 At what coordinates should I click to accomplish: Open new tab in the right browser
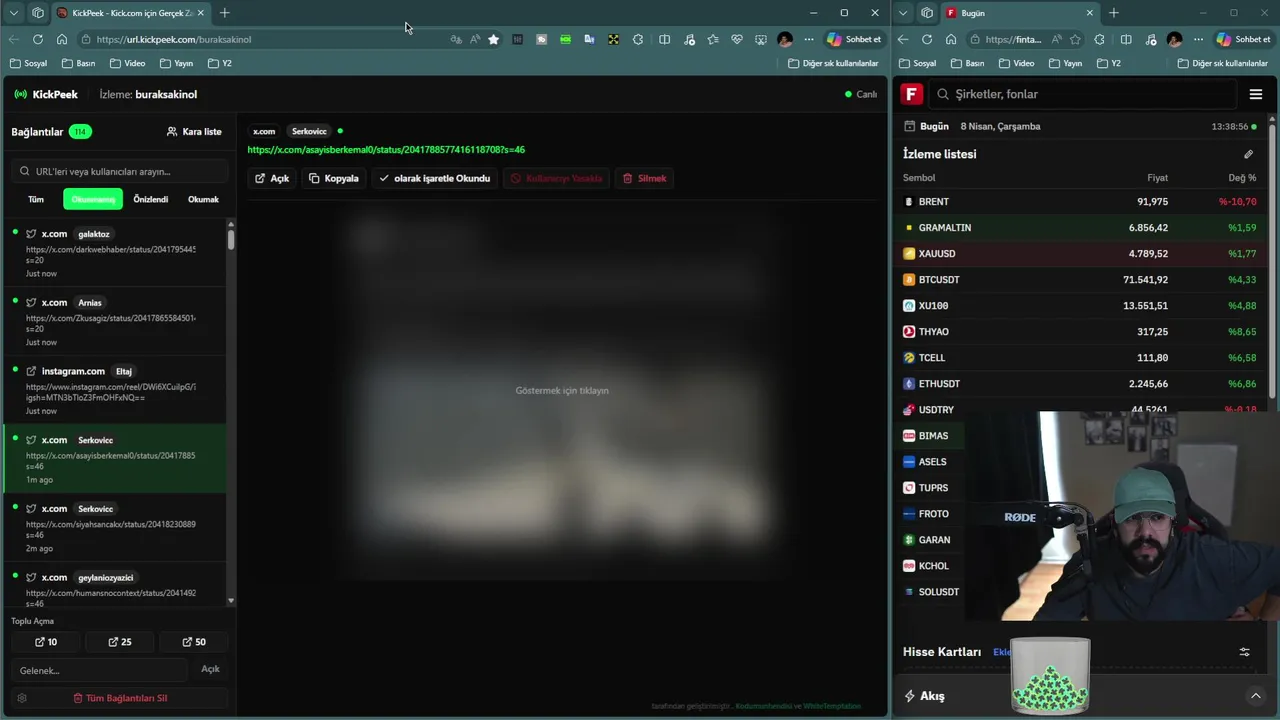[x=1113, y=13]
